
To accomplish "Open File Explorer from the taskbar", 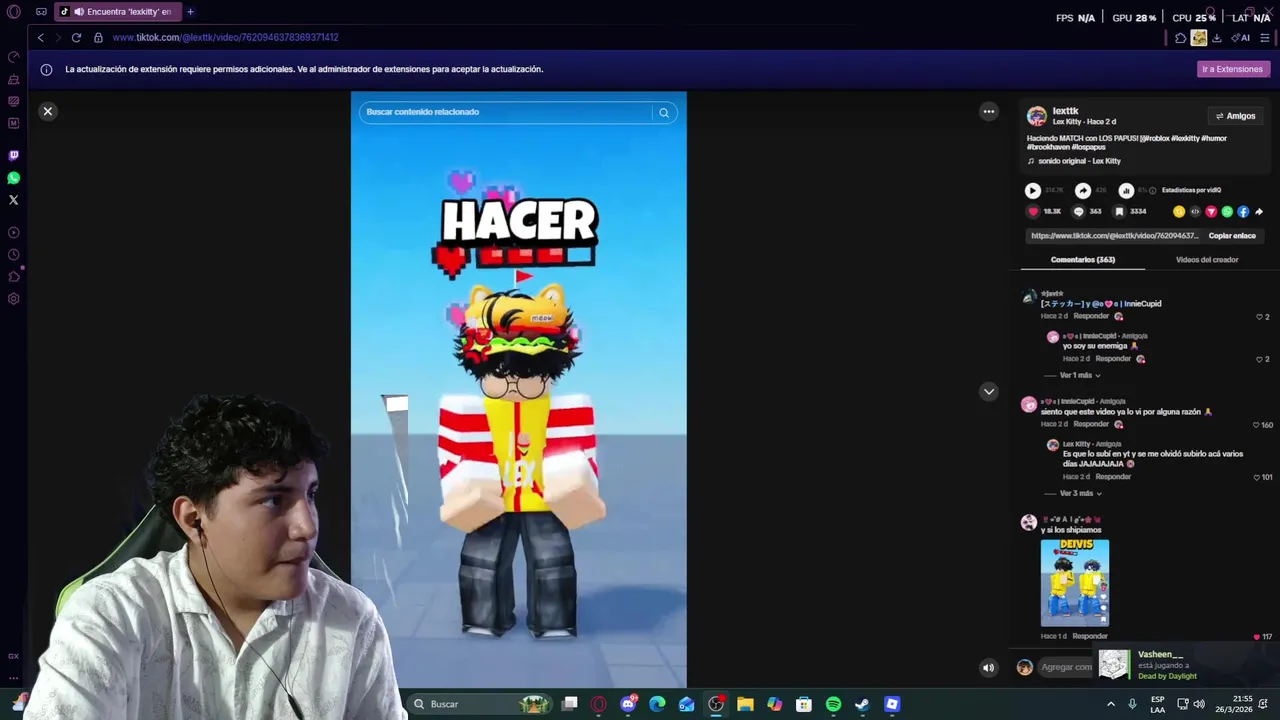I will click(745, 705).
